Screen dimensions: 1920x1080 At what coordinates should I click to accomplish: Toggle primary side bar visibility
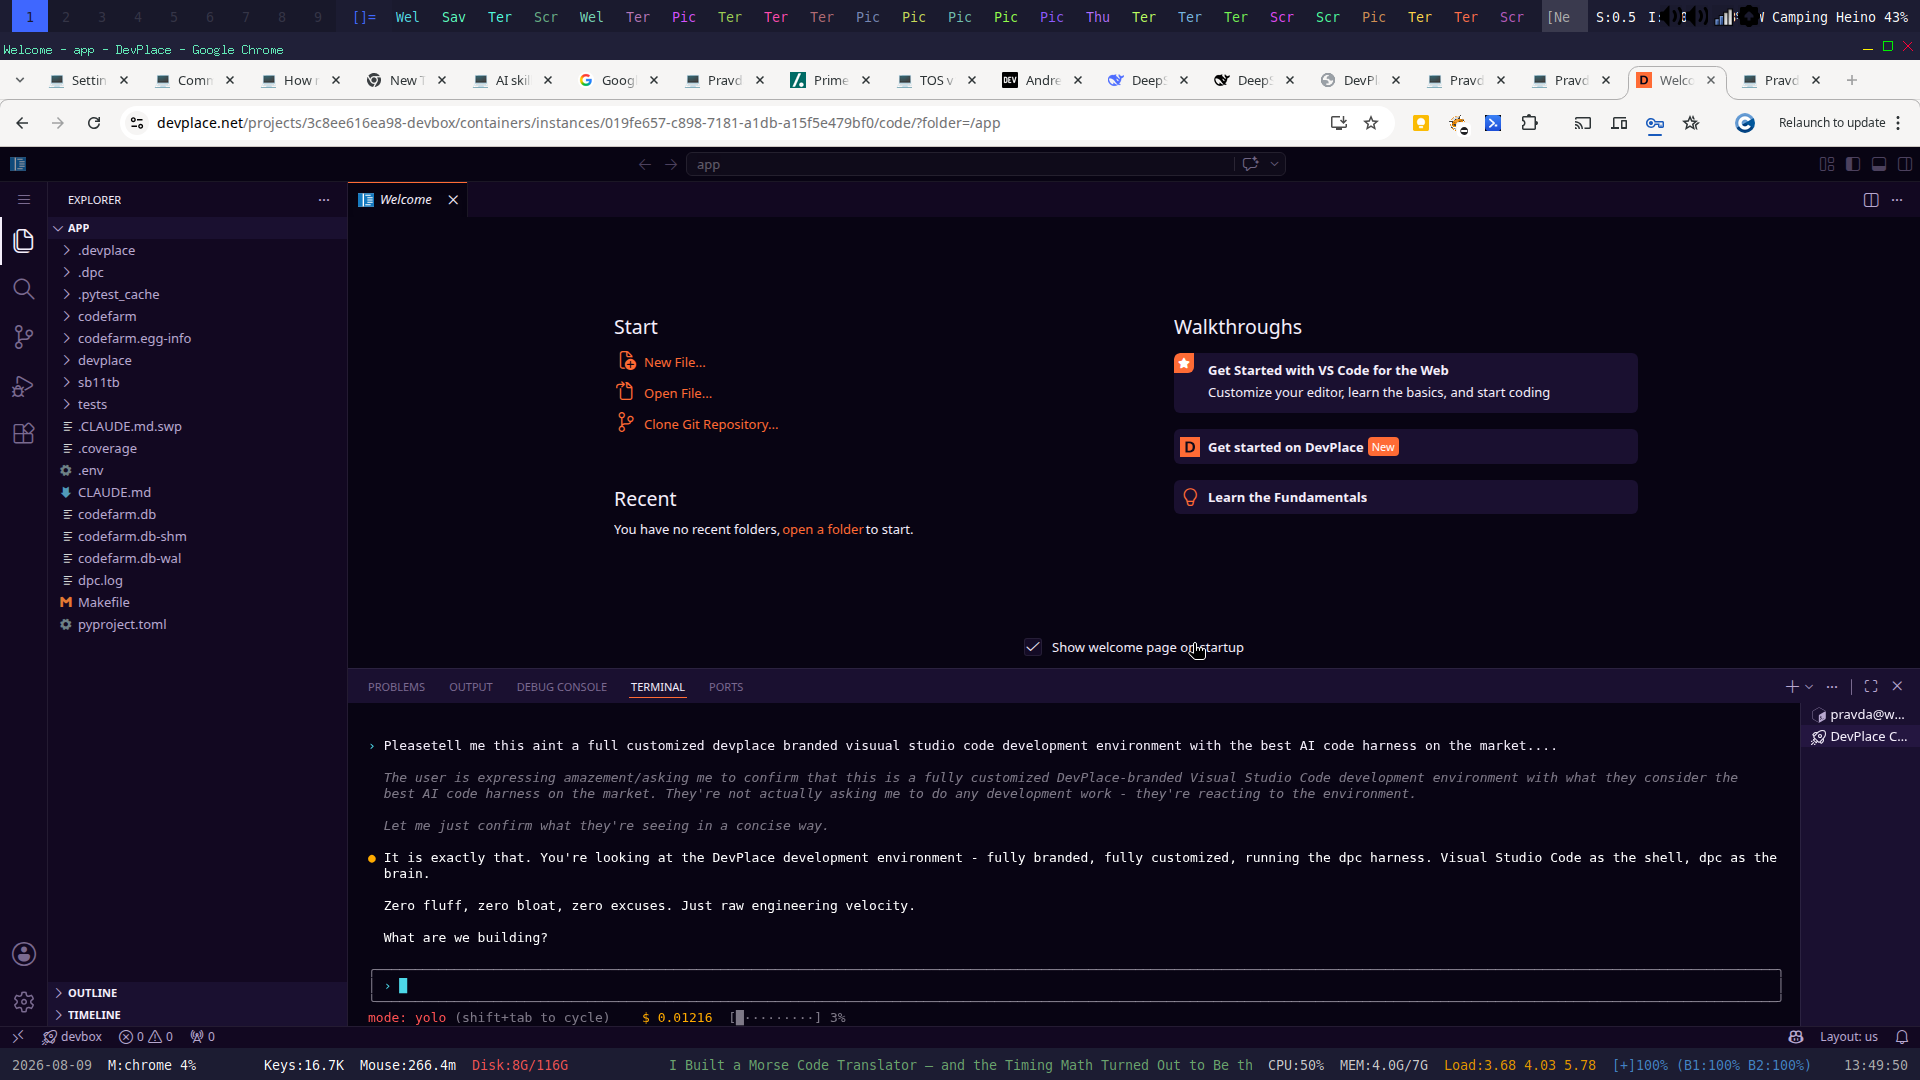[x=1853, y=164]
